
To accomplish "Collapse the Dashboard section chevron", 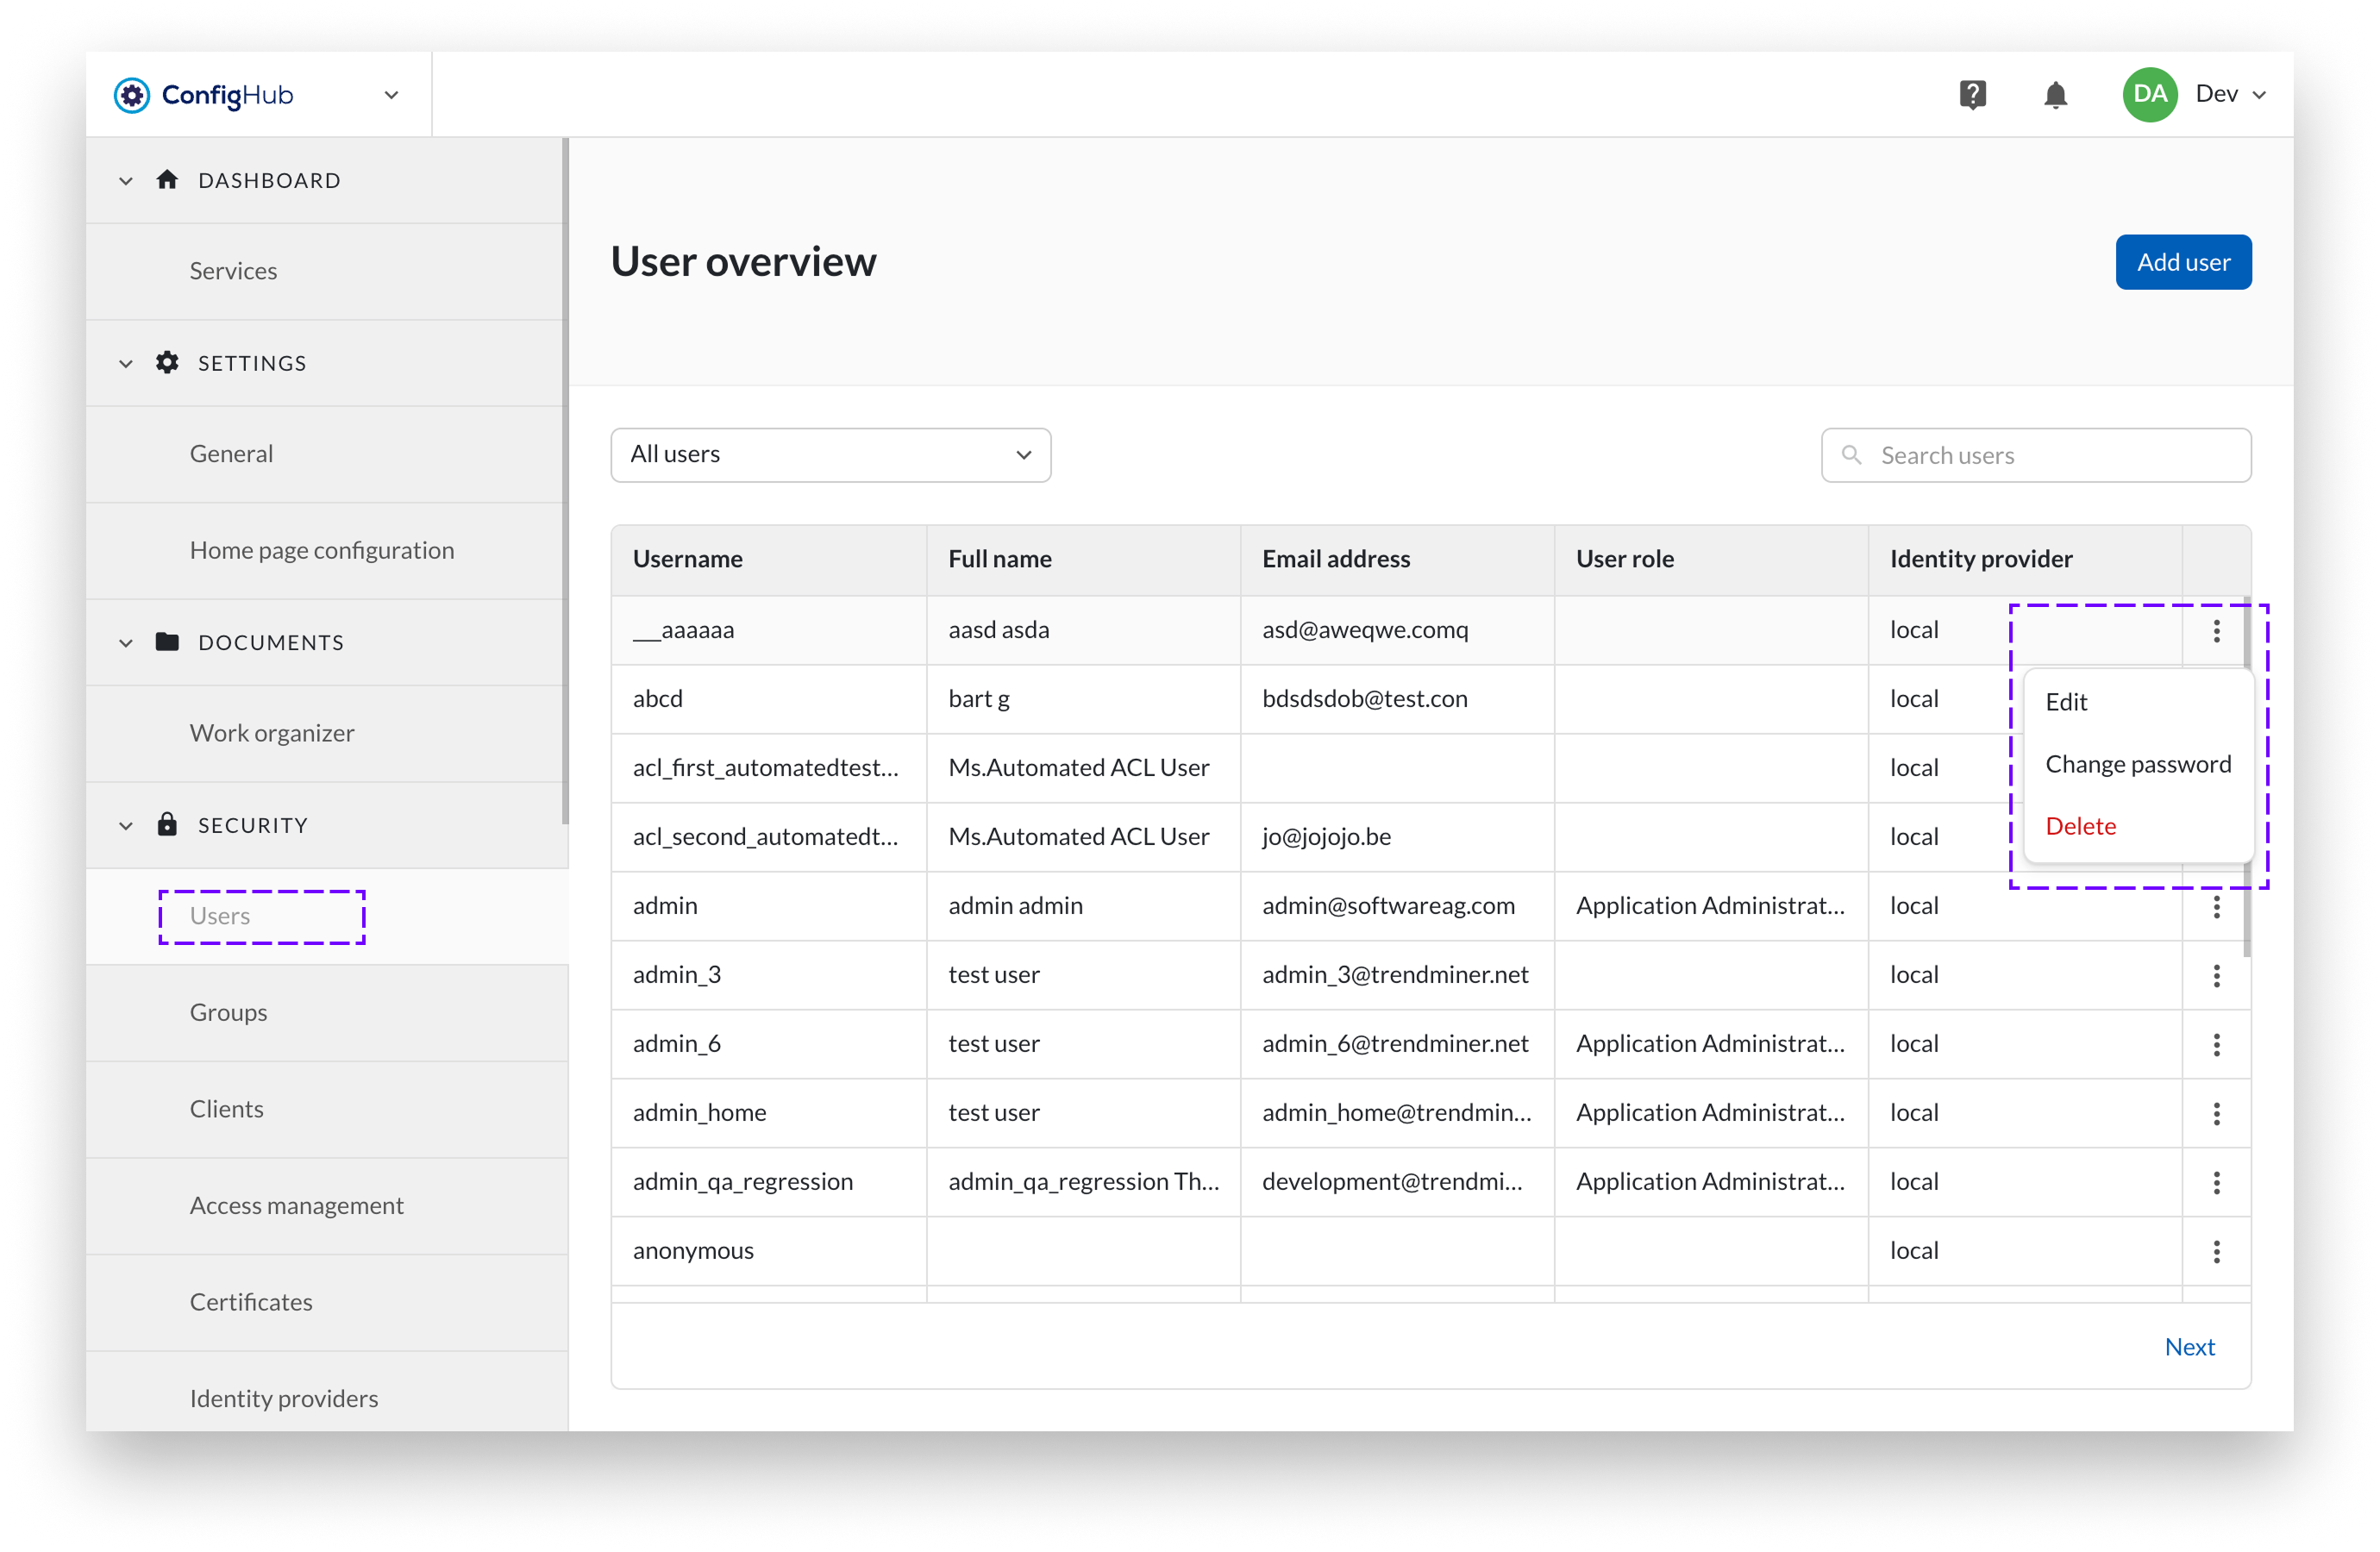I will [x=126, y=181].
